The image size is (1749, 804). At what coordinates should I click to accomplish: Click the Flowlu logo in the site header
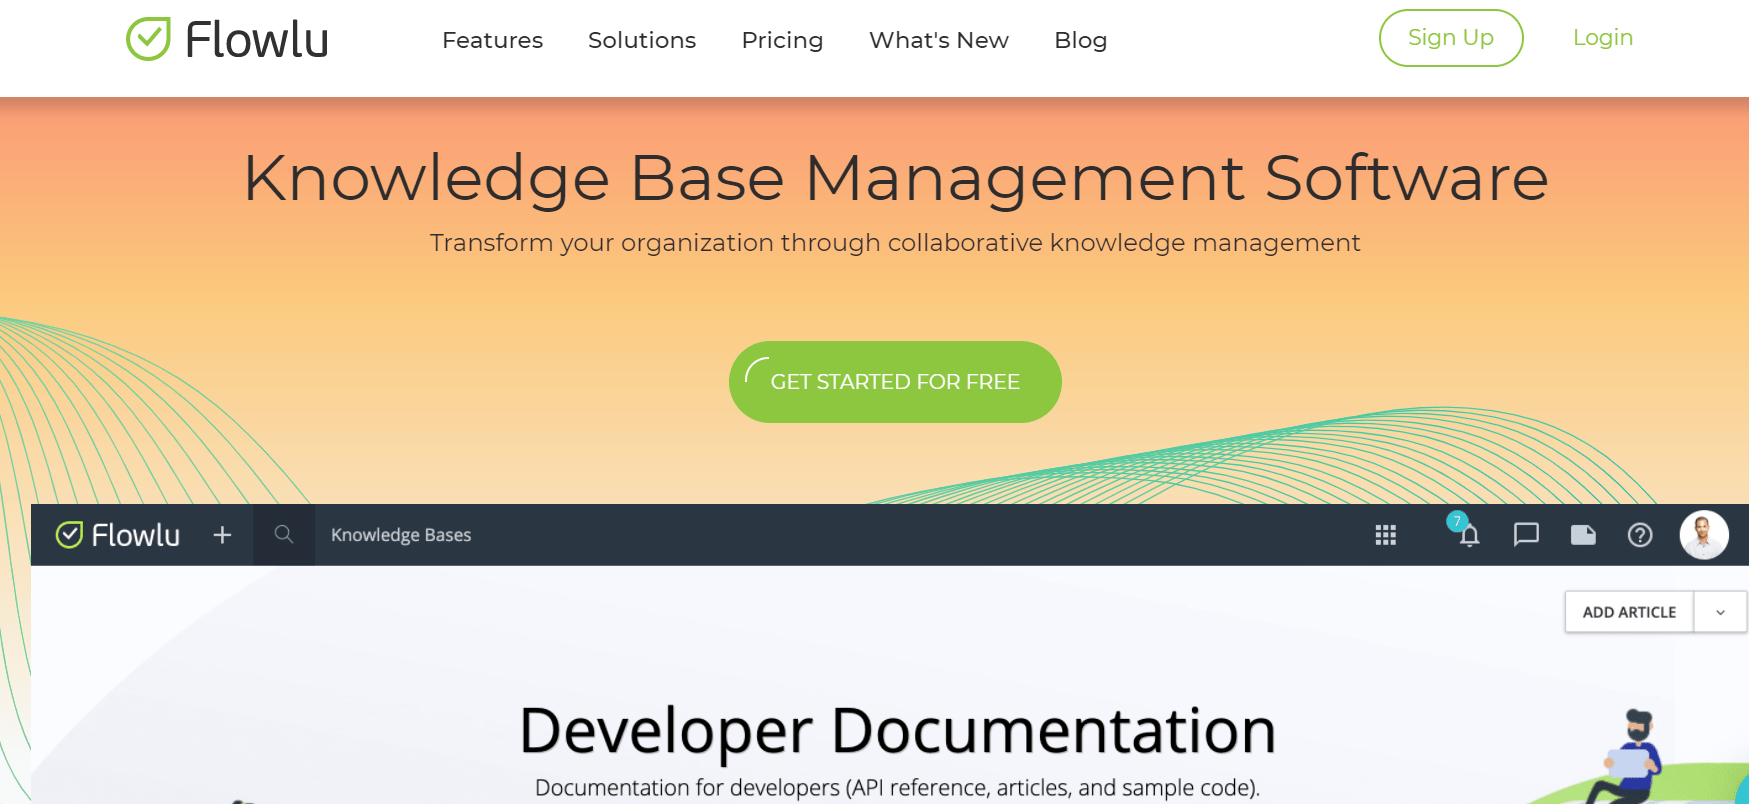point(227,40)
